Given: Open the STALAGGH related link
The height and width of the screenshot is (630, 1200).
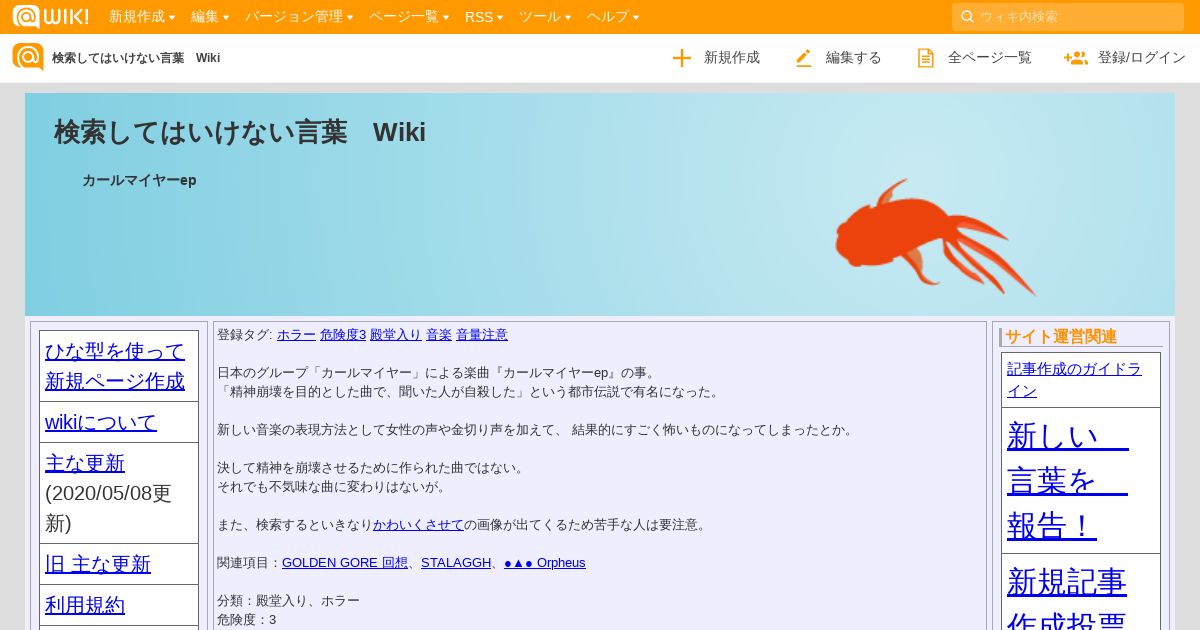Looking at the screenshot, I should point(456,563).
